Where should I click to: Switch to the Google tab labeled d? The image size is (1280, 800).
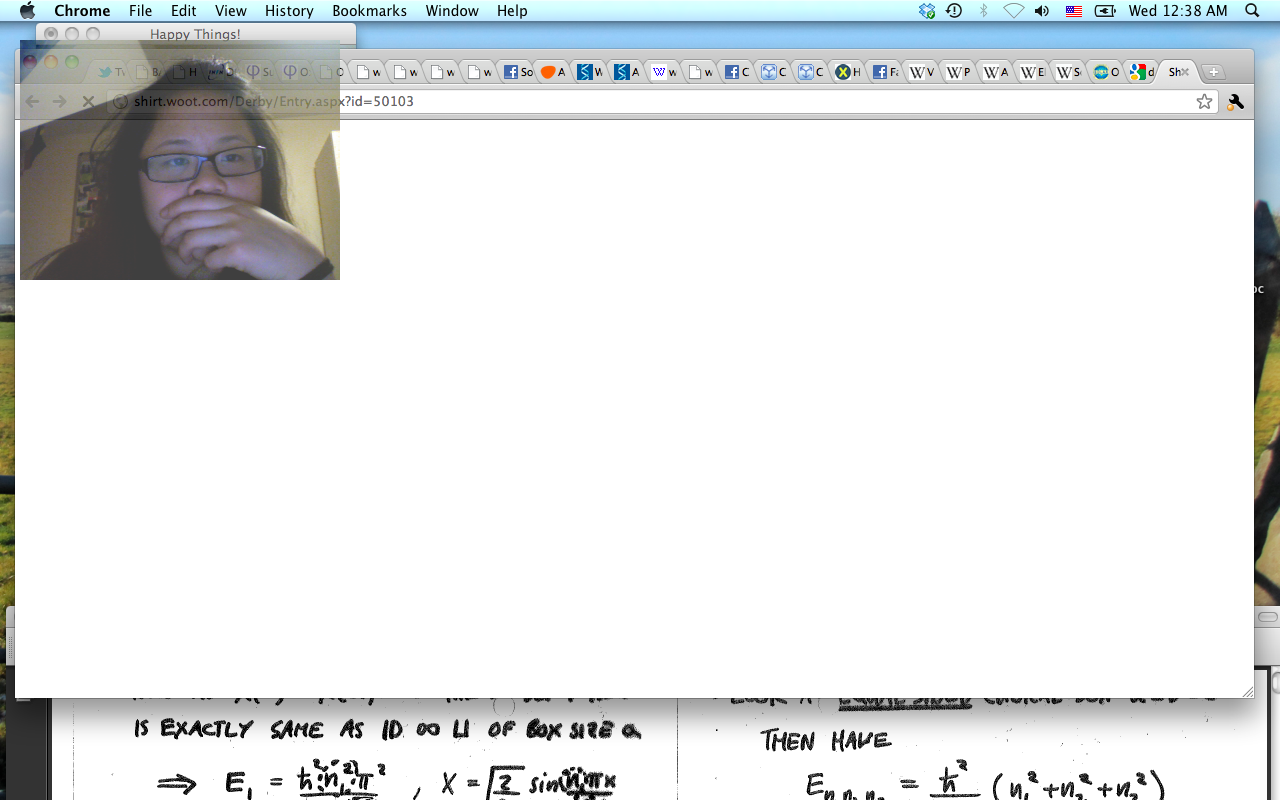[1142, 72]
